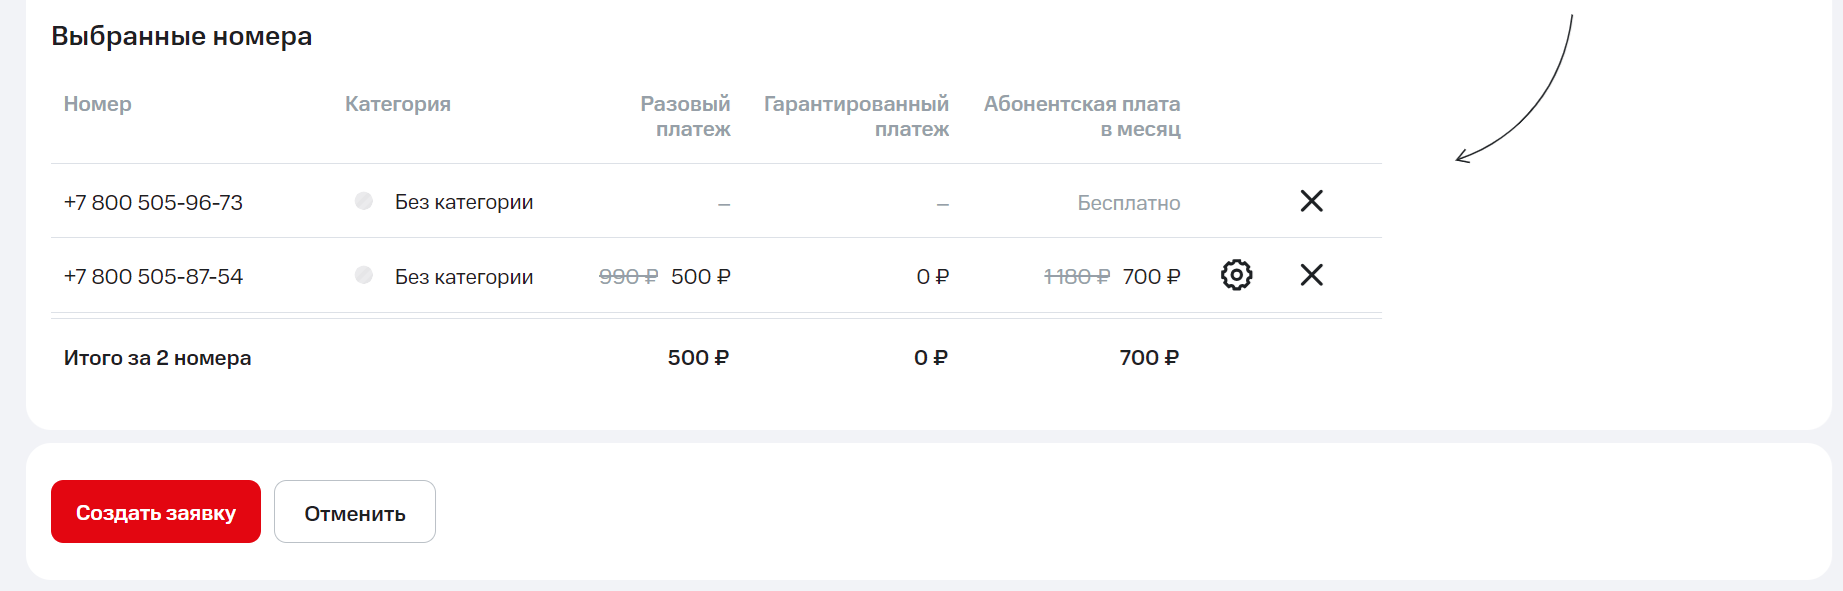Click the Разовый платеж column header
The width and height of the screenshot is (1843, 591).
point(686,116)
